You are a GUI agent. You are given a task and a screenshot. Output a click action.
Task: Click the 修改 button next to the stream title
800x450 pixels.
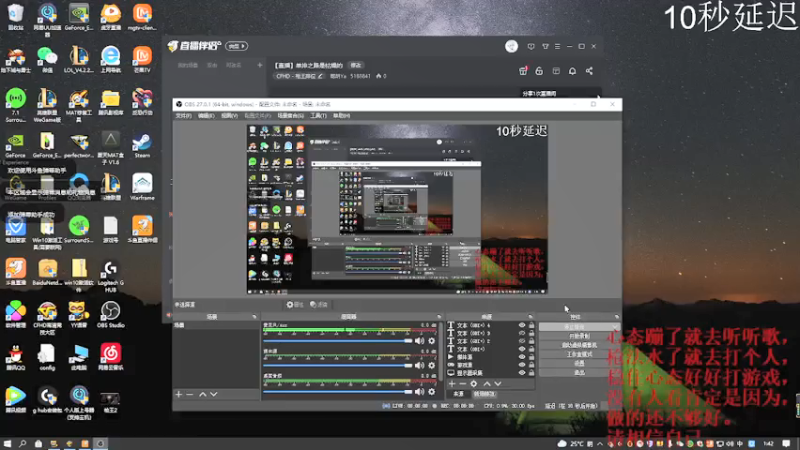click(x=356, y=65)
